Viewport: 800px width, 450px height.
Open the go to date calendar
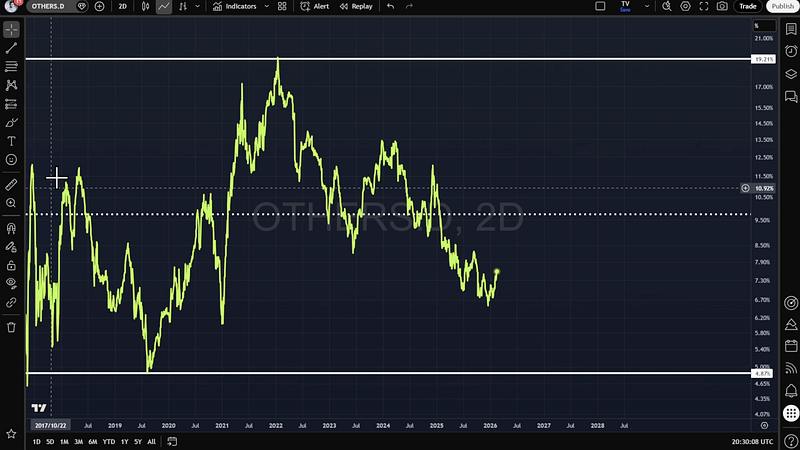tap(172, 442)
